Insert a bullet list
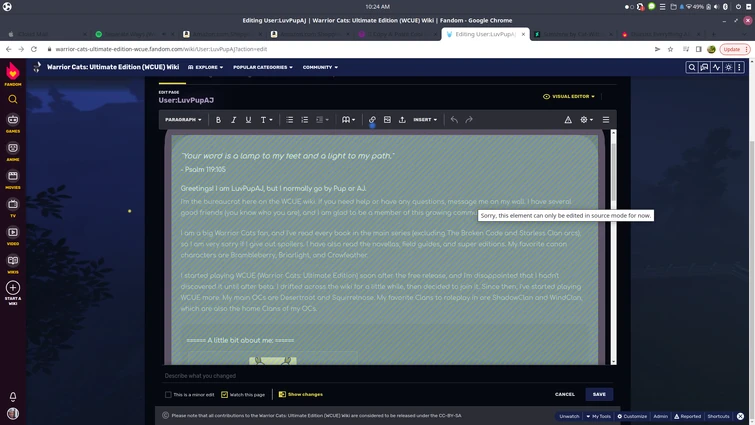 [x=289, y=120]
